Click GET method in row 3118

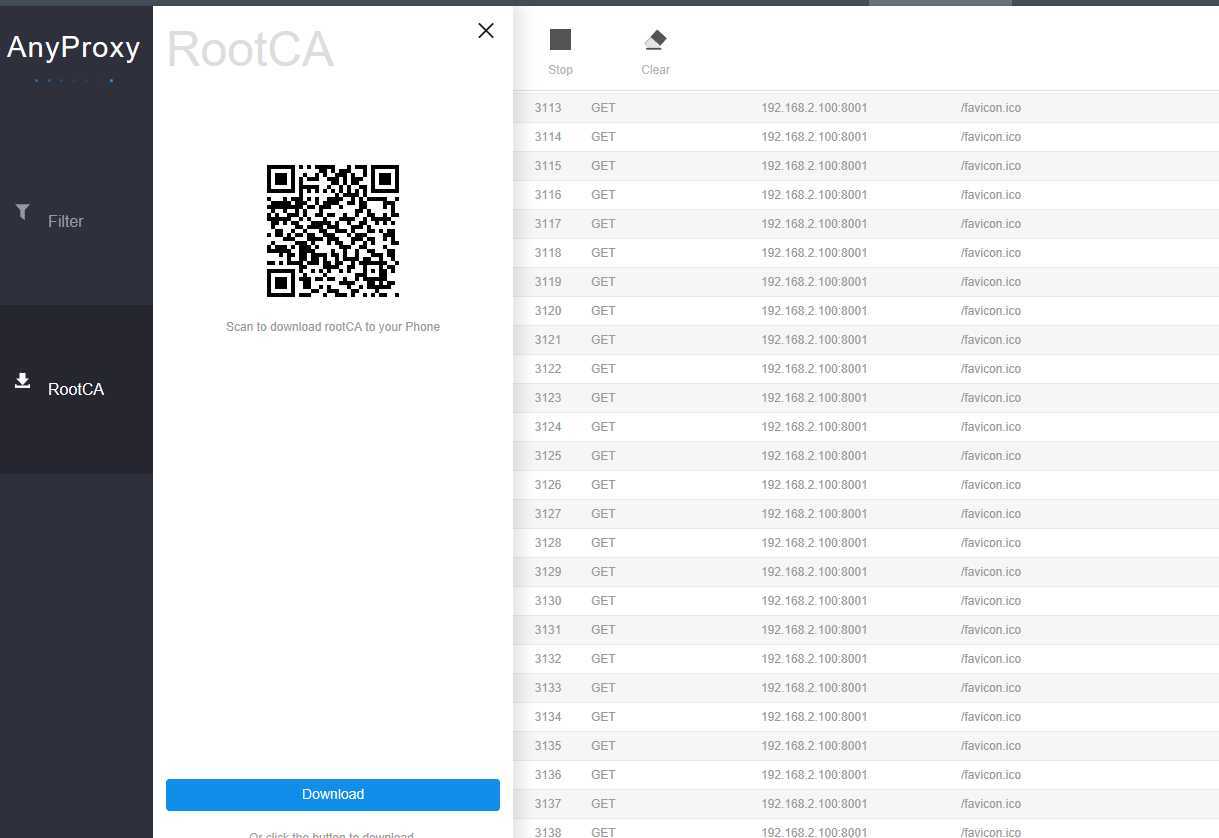click(x=603, y=253)
